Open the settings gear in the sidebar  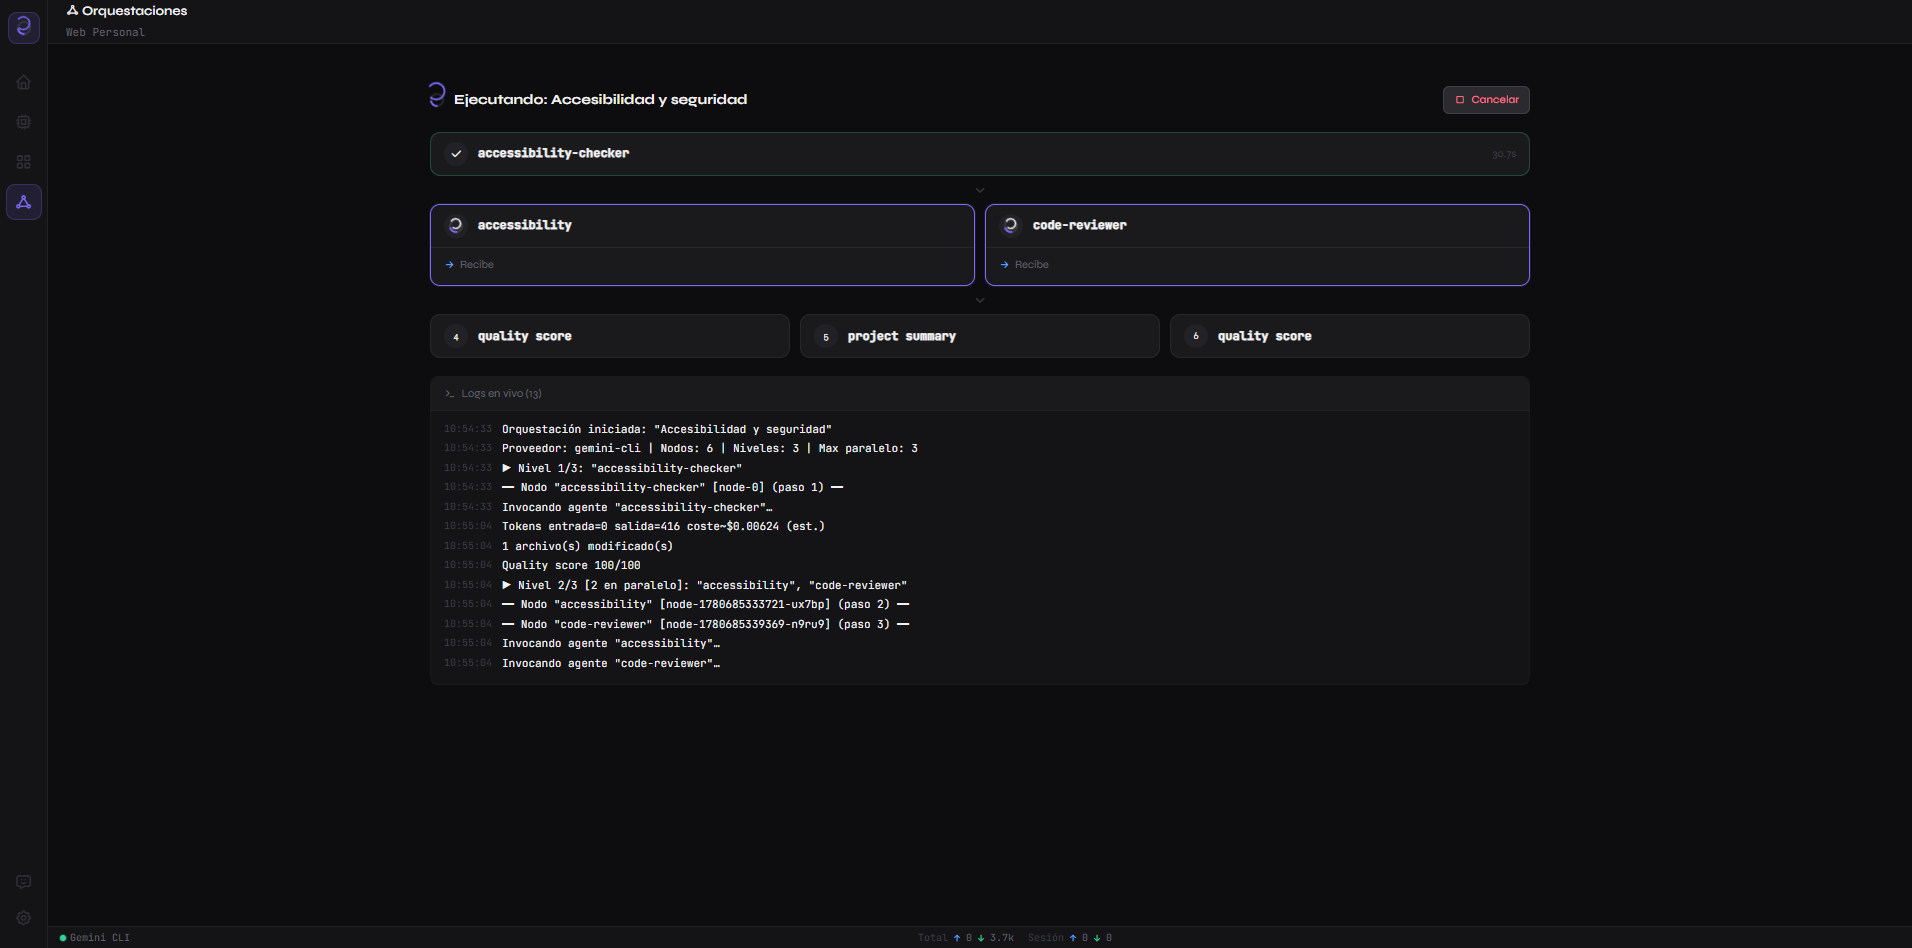pos(24,918)
